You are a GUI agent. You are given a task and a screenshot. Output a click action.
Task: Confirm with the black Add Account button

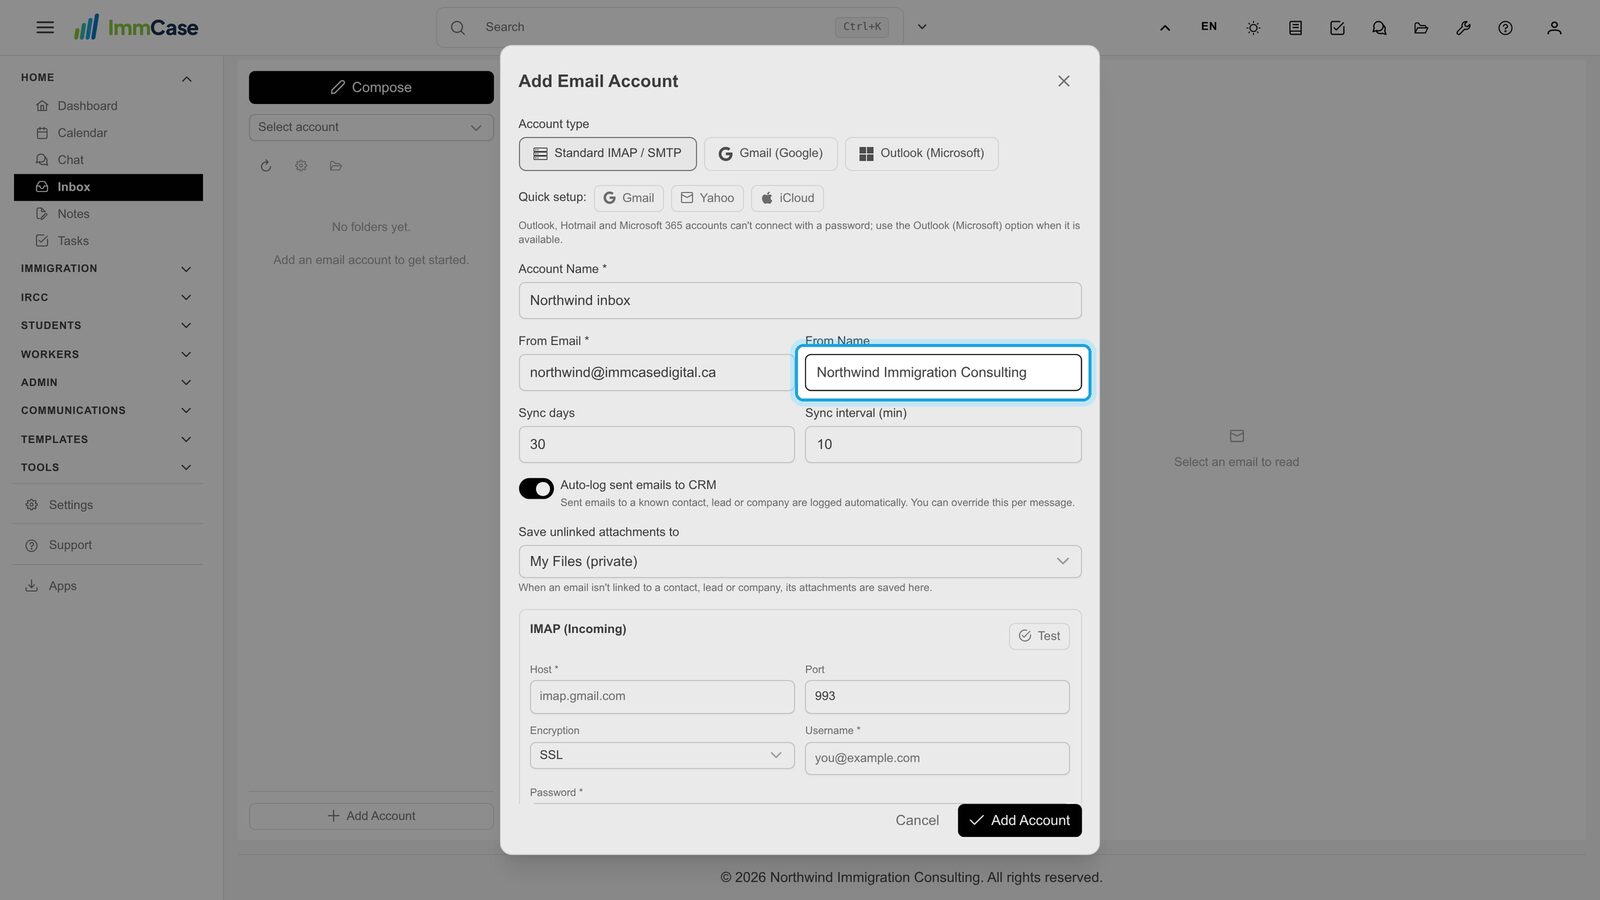pos(1020,820)
